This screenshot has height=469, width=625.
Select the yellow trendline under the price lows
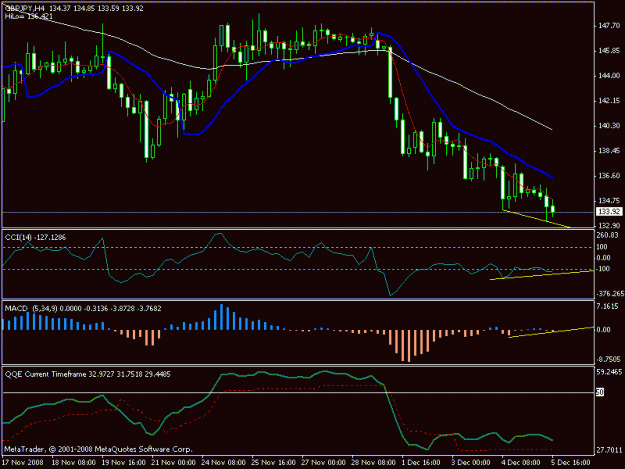537,218
